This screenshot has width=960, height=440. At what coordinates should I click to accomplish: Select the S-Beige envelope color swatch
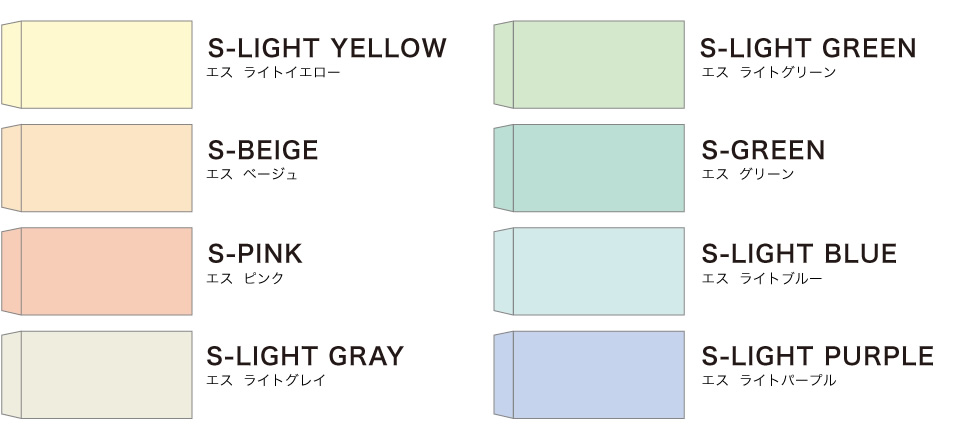coord(98,167)
